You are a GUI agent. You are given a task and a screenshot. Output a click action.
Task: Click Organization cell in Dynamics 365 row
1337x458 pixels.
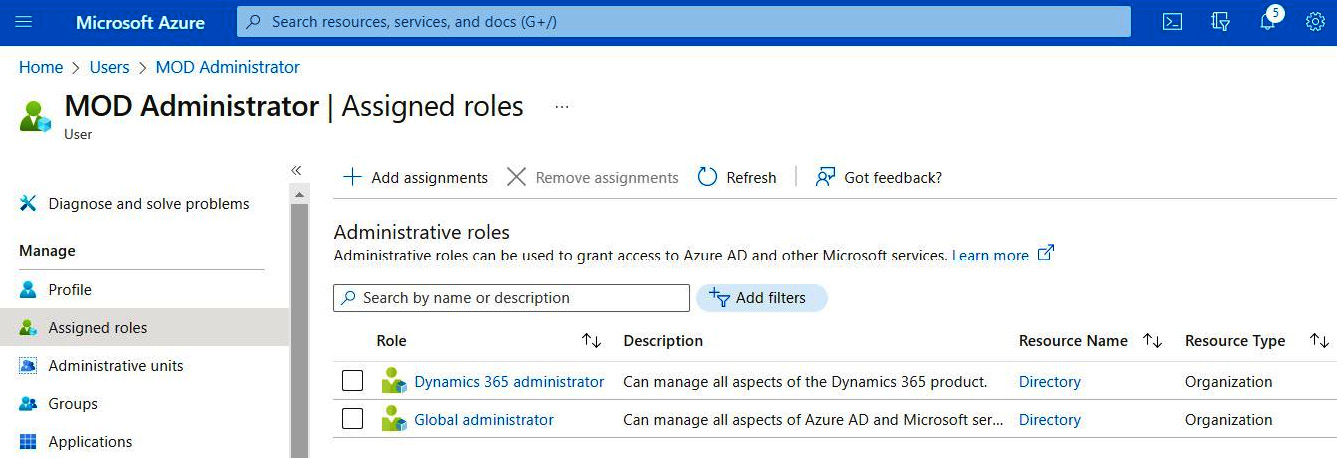point(1228,382)
